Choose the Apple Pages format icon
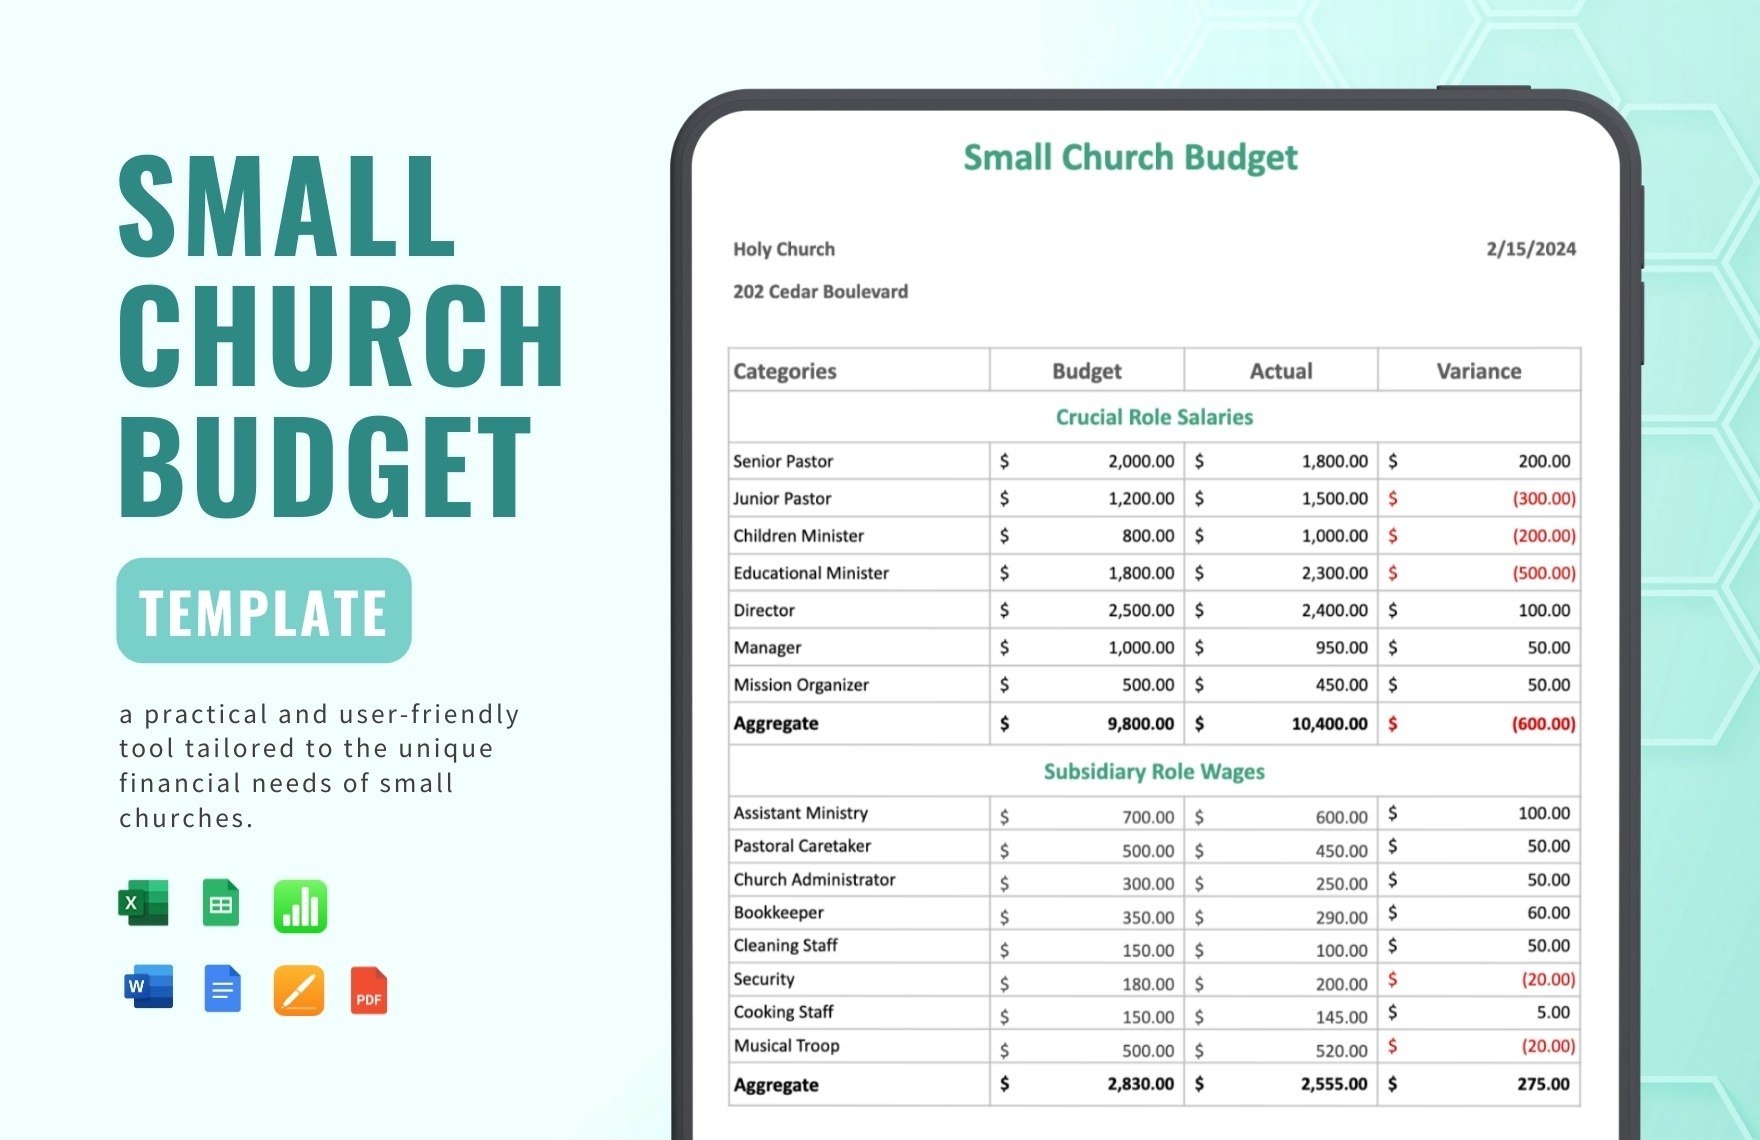The height and width of the screenshot is (1140, 1760). [300, 988]
